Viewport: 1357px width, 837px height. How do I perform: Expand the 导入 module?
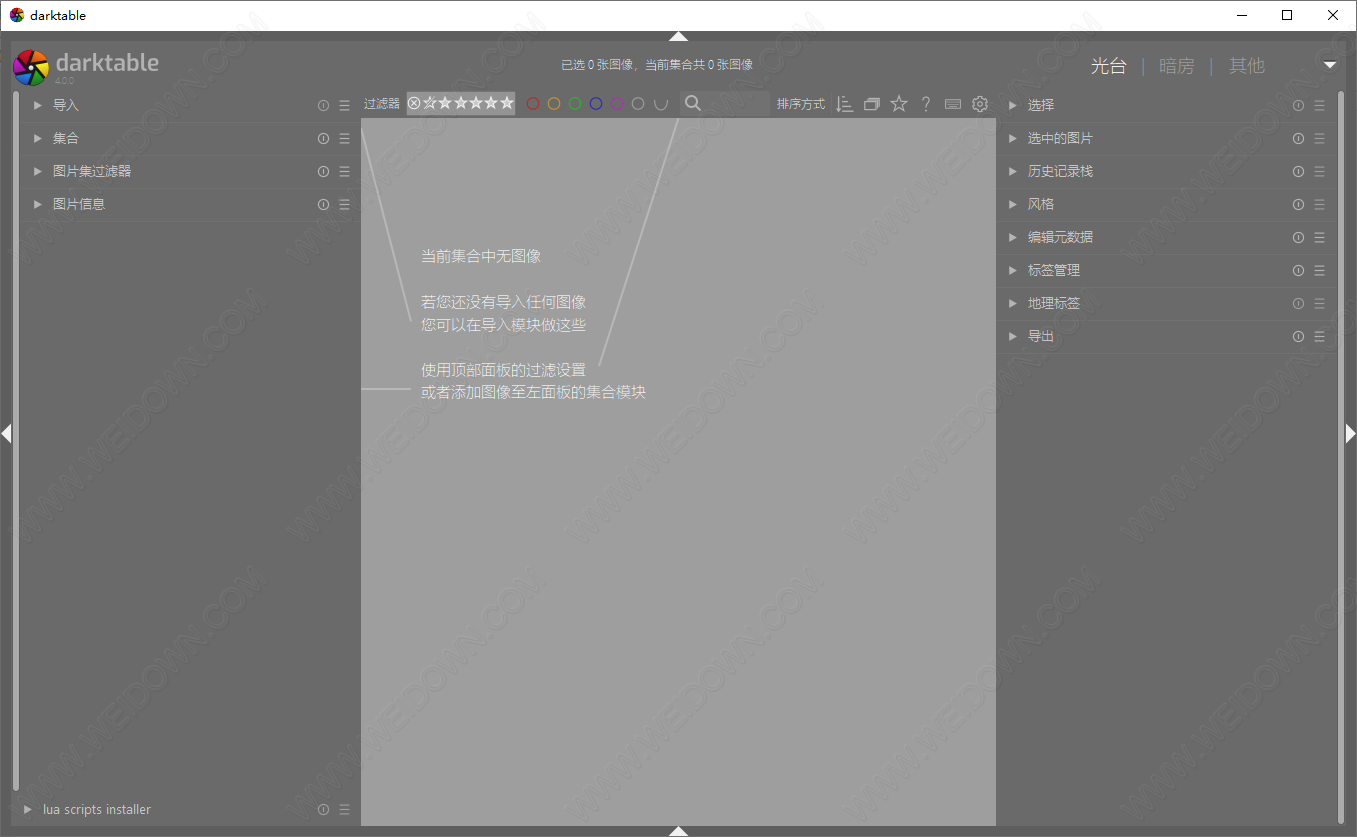tap(38, 105)
